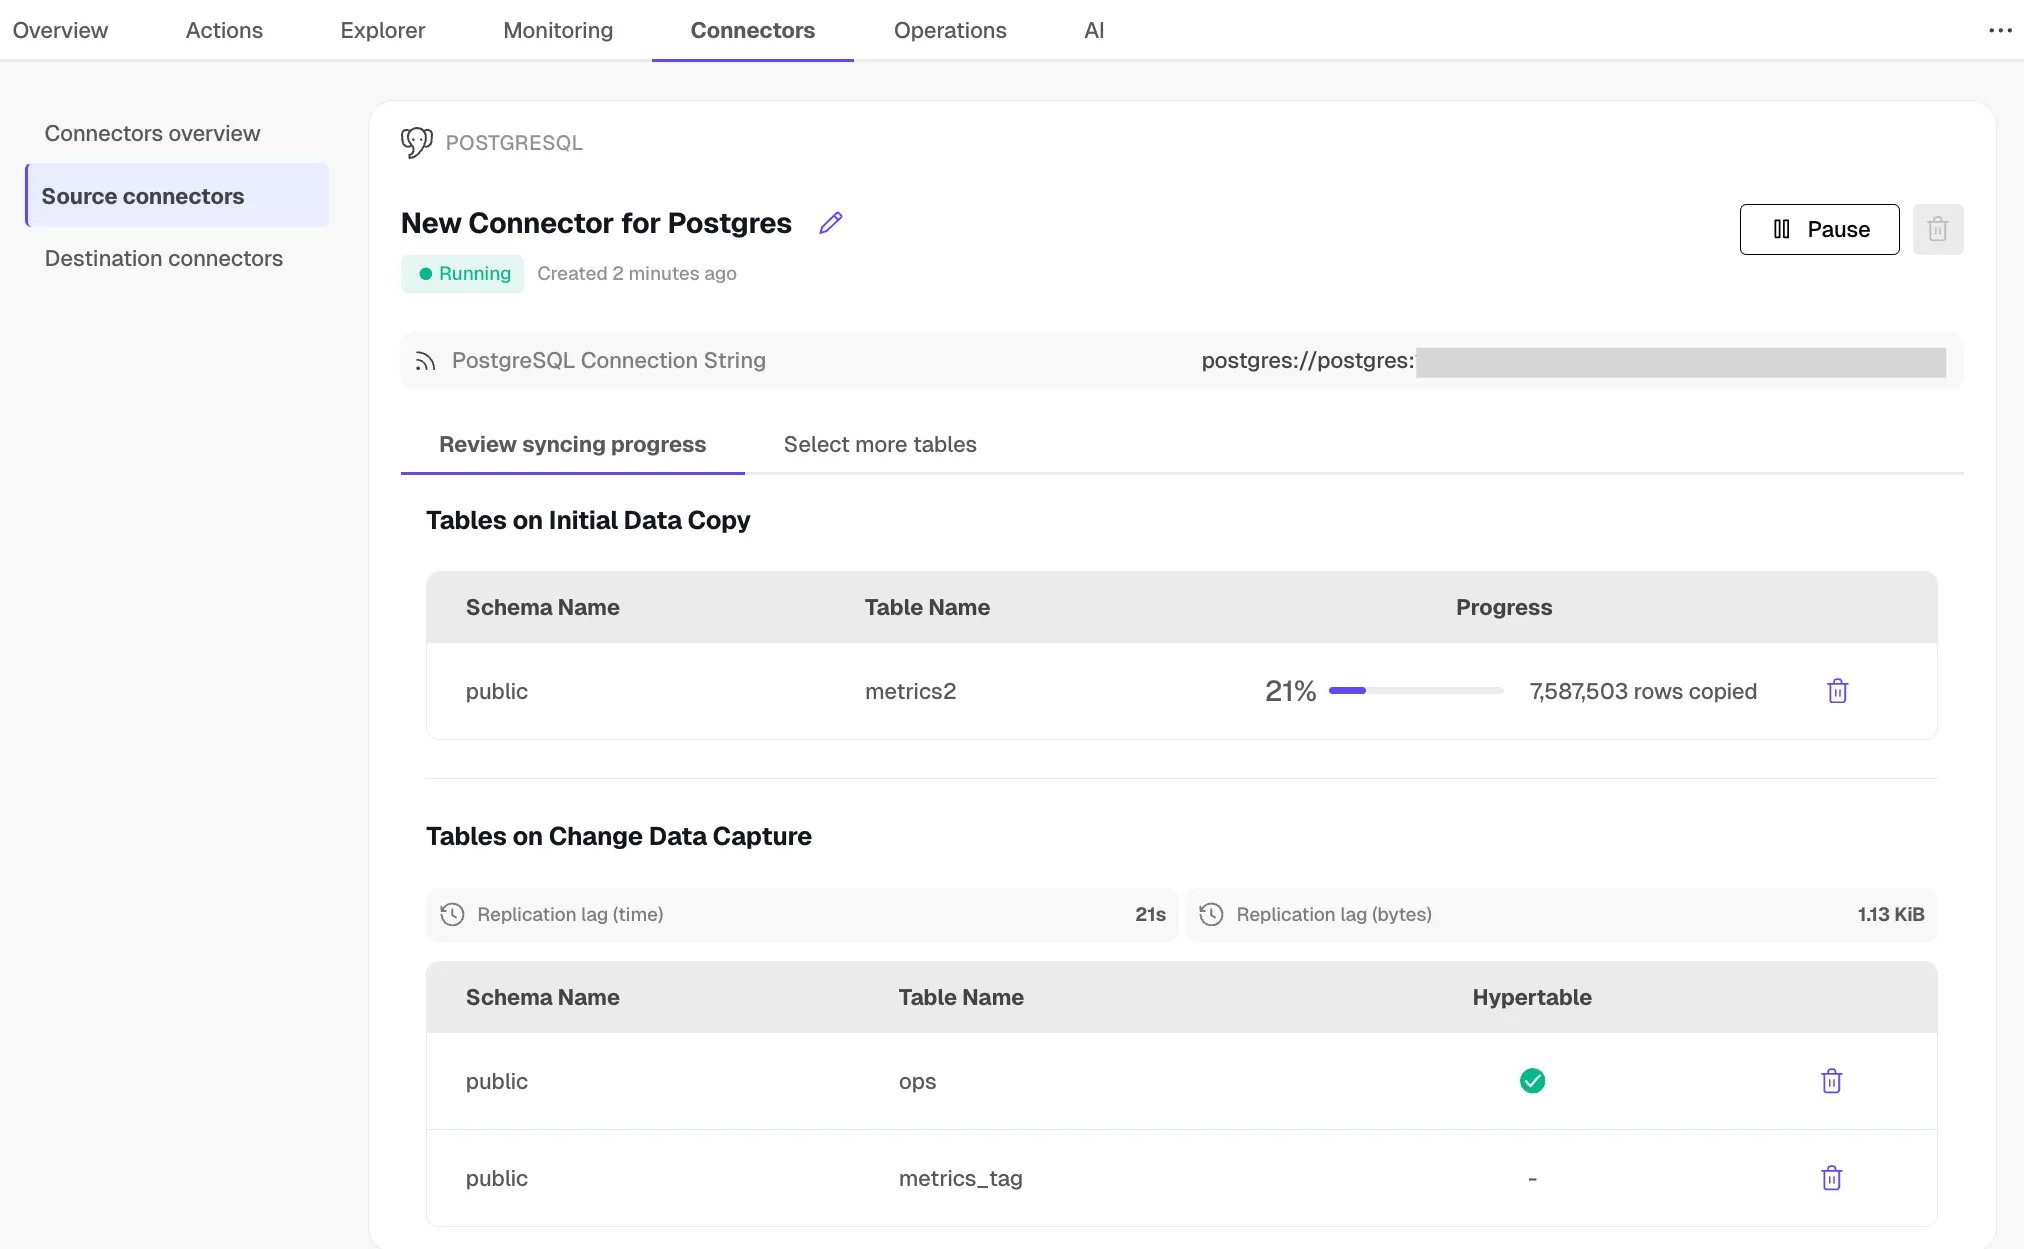Click the 21% progress value
Viewport: 2024px width, 1249px height.
[x=1290, y=691]
